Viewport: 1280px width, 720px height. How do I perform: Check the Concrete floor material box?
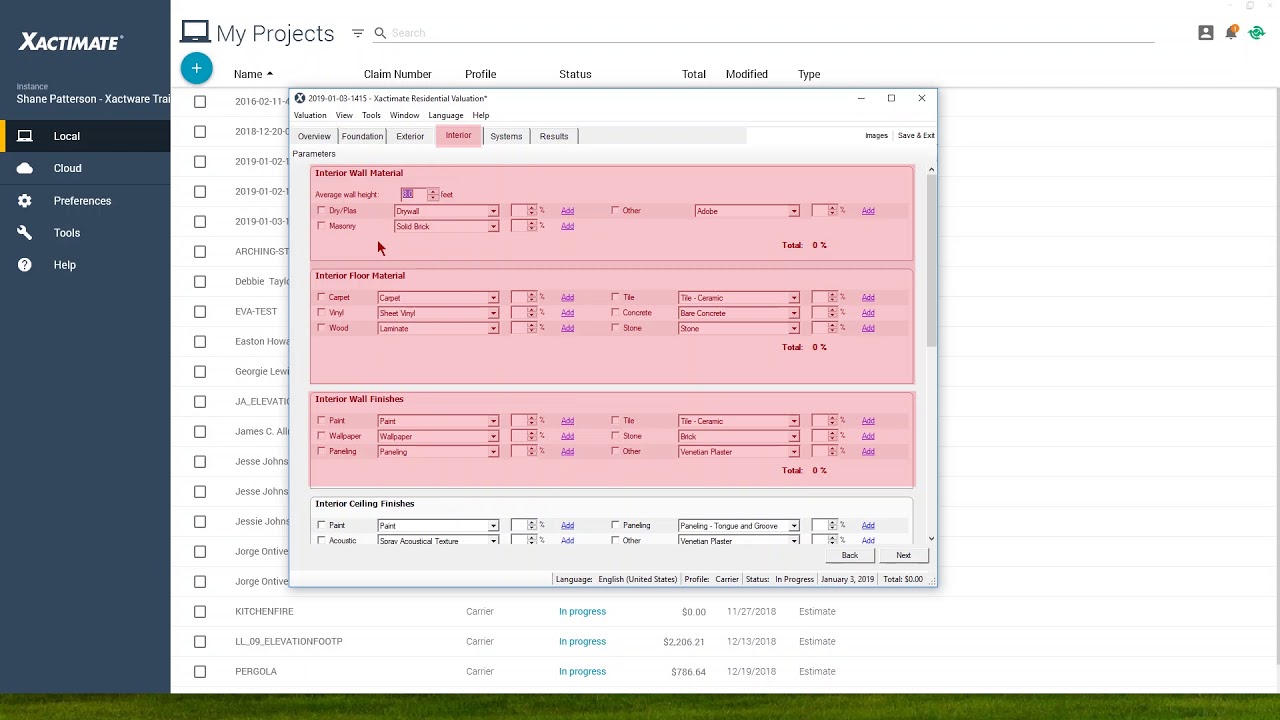[615, 313]
